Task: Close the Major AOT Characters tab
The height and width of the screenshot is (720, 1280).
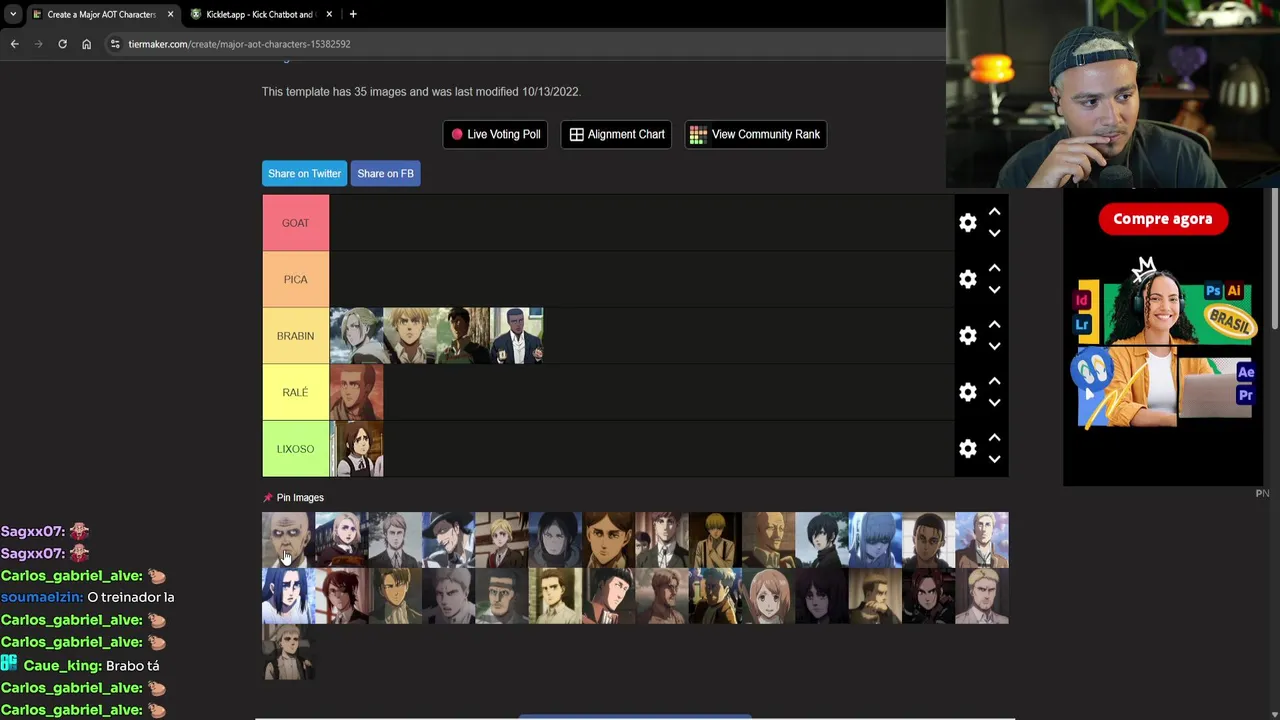Action: (170, 14)
